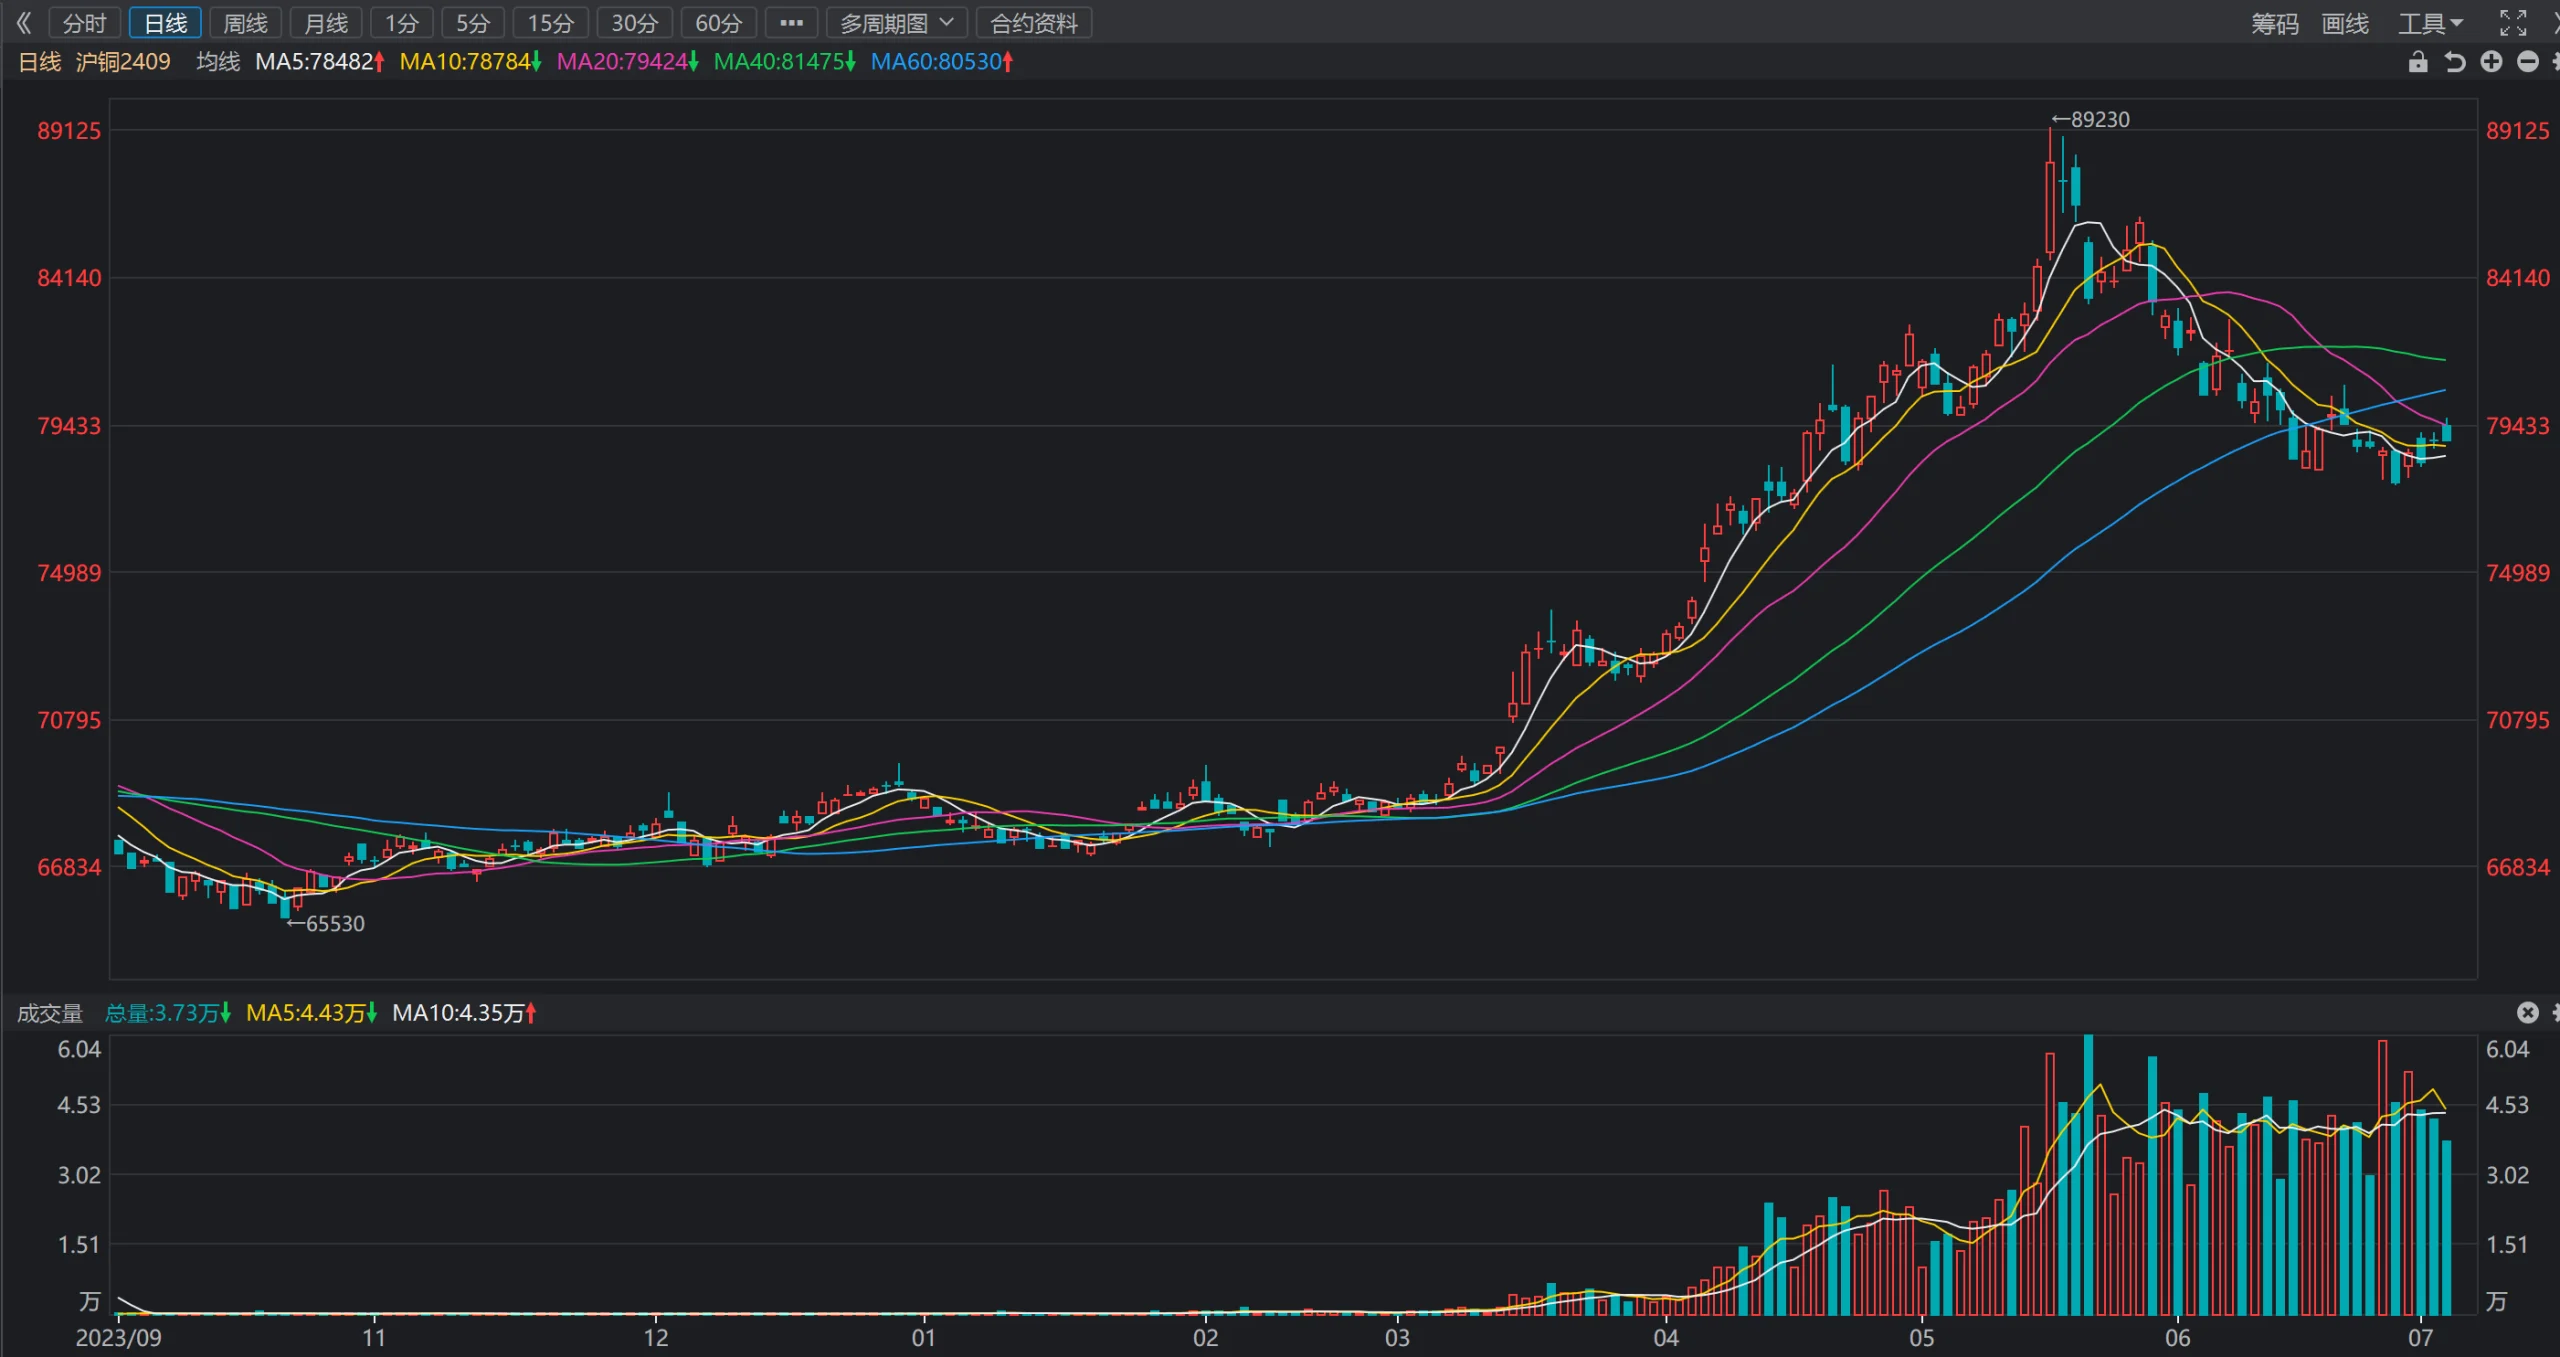2560x1357 pixels.
Task: Select the 1分 one-minute period
Action: coord(402,23)
